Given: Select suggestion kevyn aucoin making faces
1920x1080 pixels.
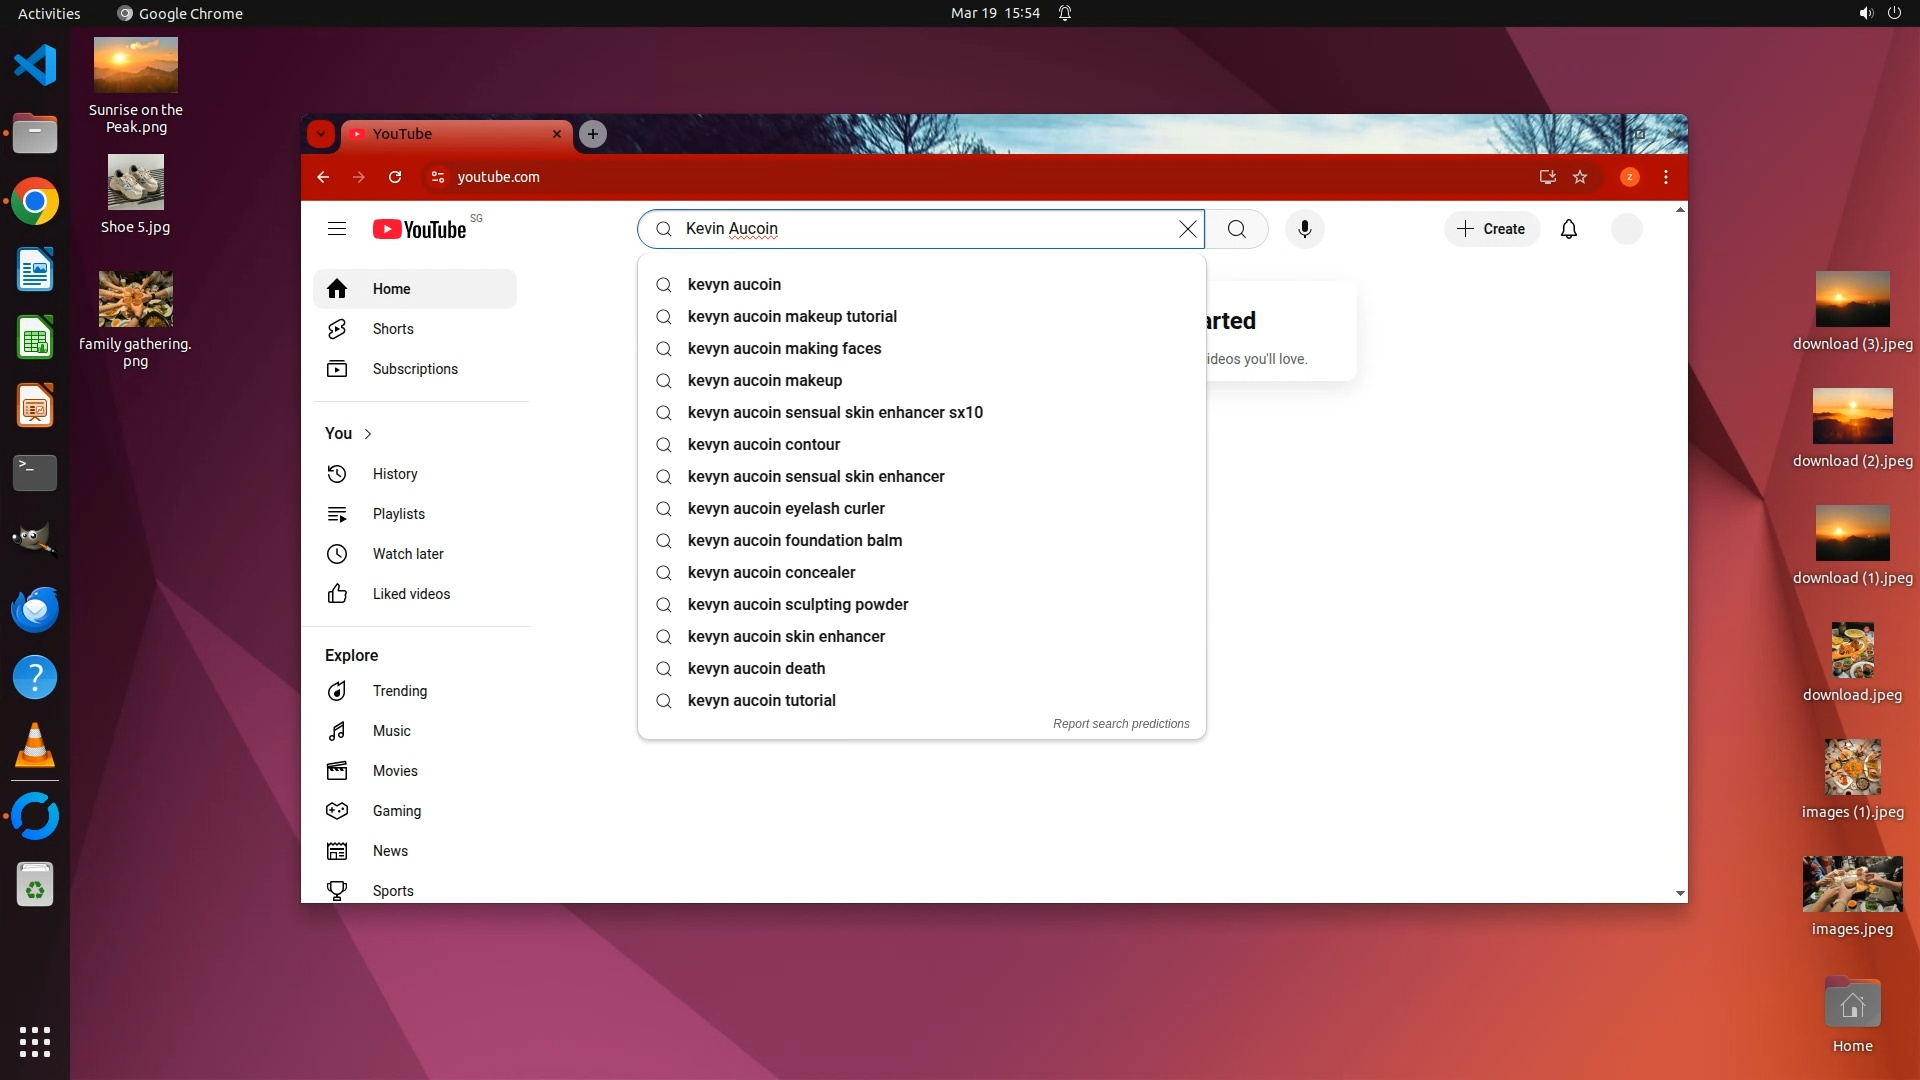Looking at the screenshot, I should pos(784,349).
